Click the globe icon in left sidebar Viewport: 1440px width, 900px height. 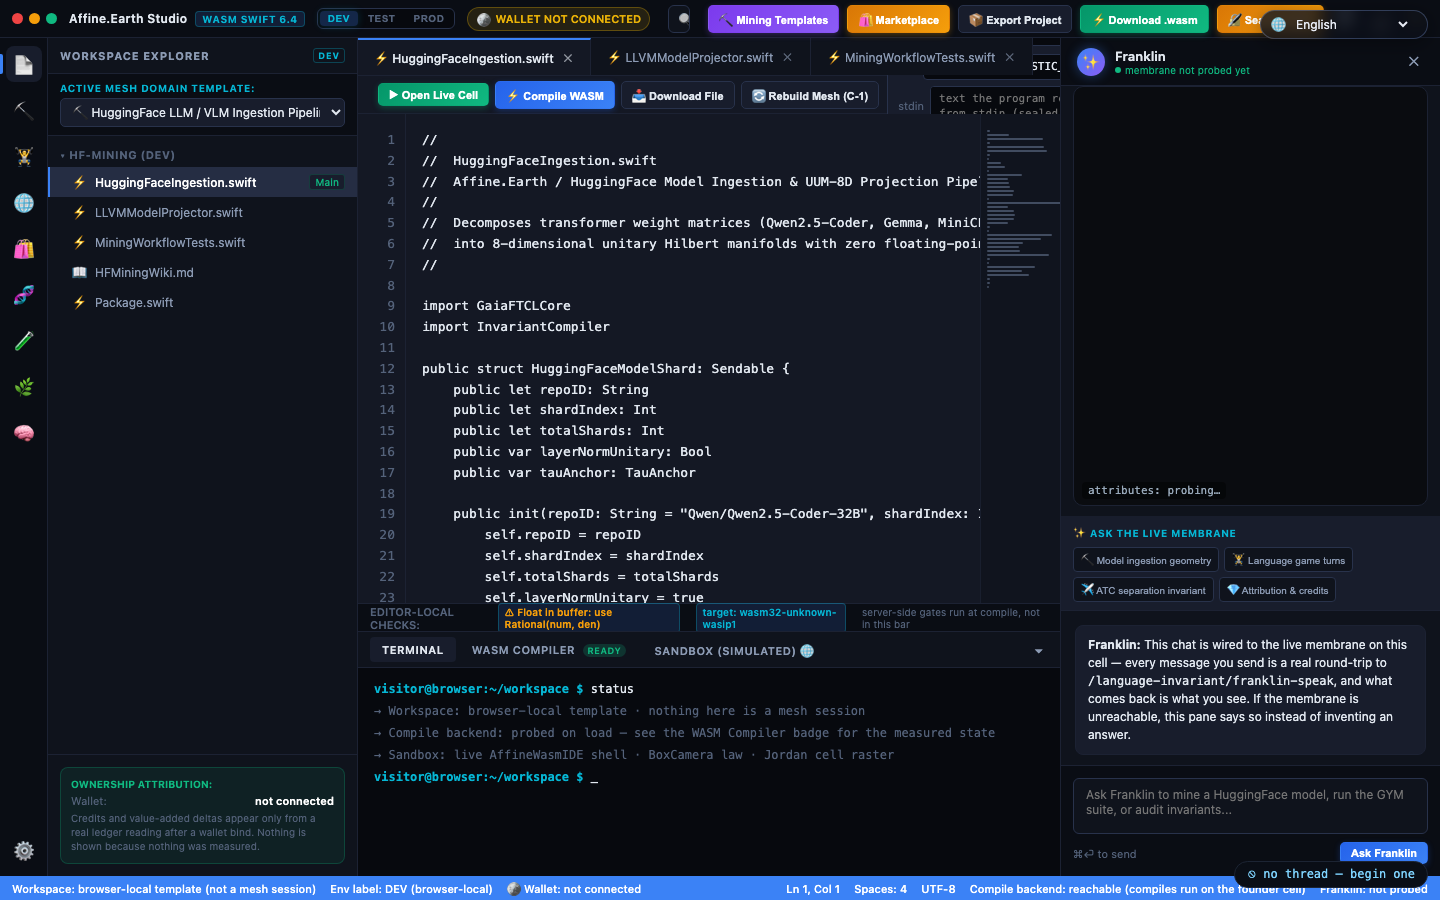(24, 203)
